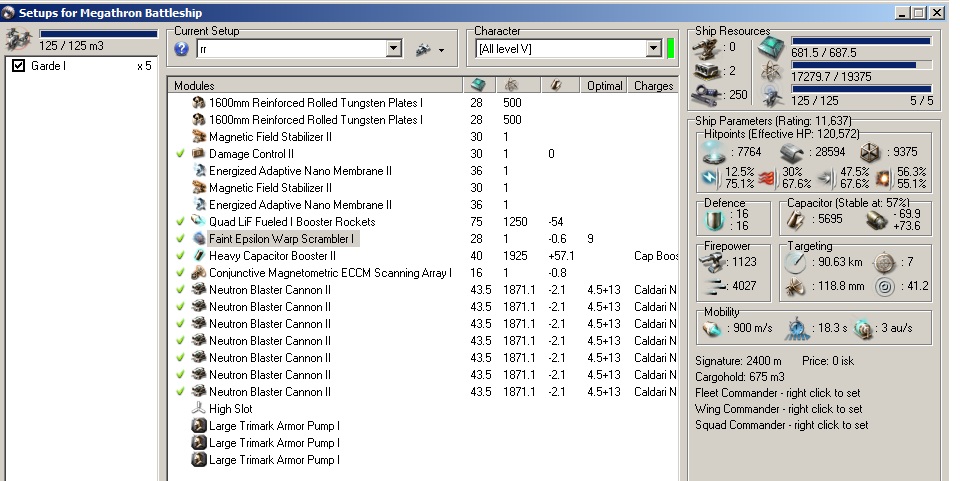
Task: Click the blue help question mark icon
Action: coord(181,49)
